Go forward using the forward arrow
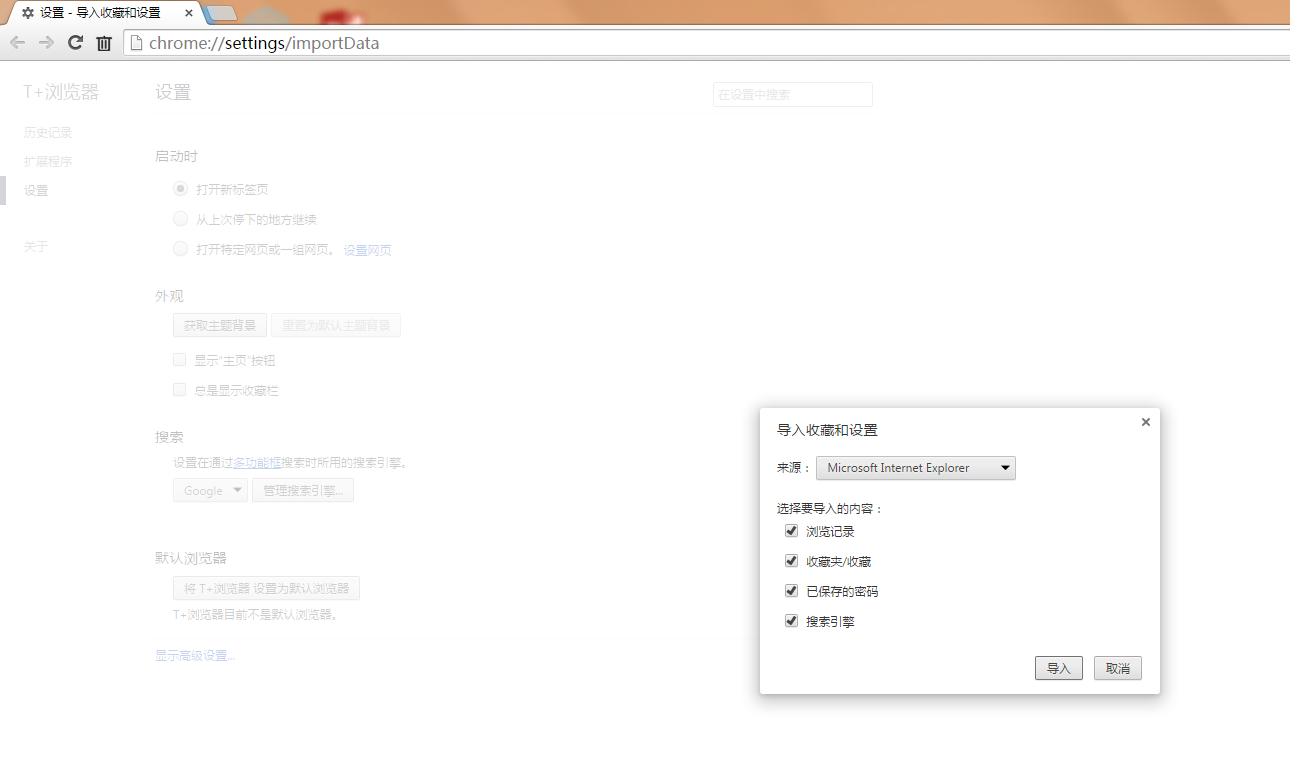The width and height of the screenshot is (1290, 782). coord(46,43)
